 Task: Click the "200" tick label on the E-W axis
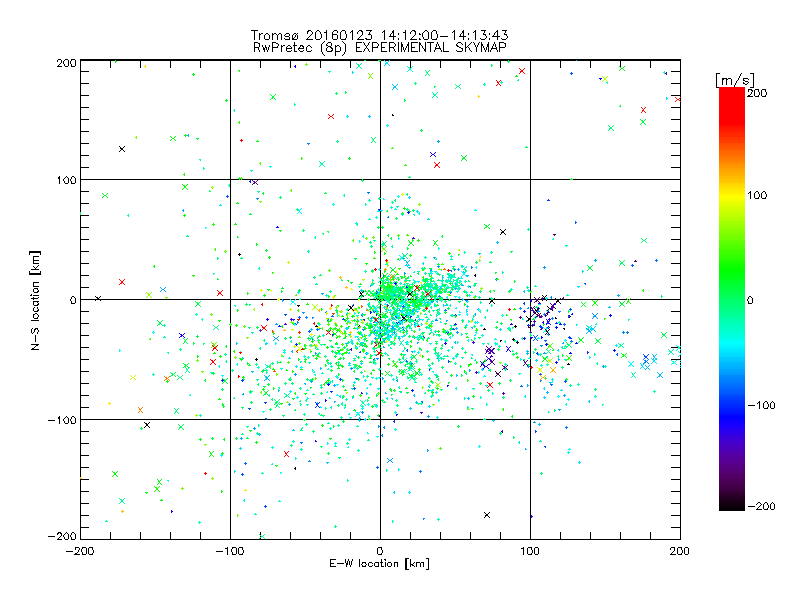point(680,551)
